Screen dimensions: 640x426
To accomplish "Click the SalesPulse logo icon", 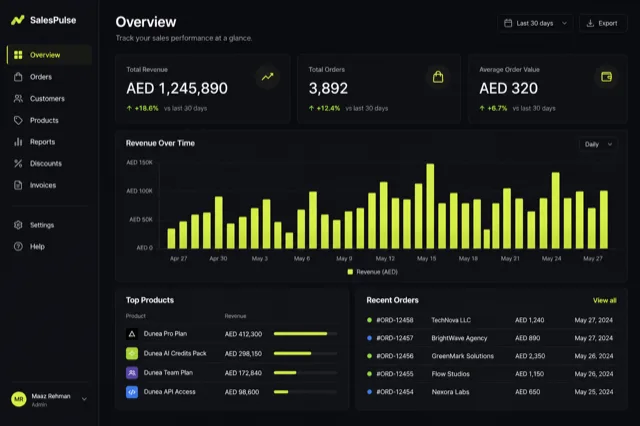I will point(18,20).
